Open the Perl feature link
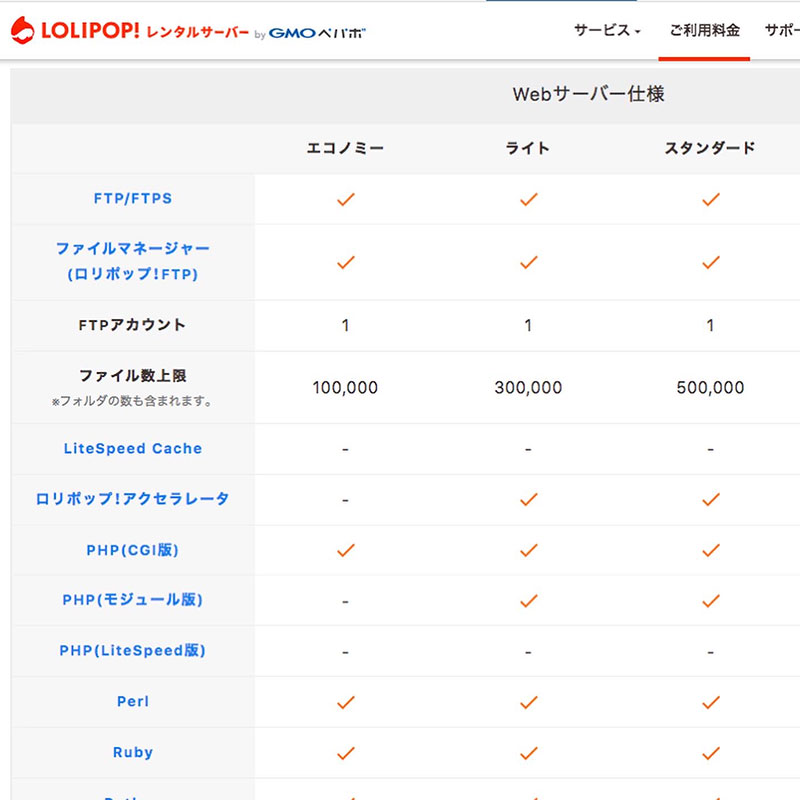The width and height of the screenshot is (800, 800). (133, 702)
